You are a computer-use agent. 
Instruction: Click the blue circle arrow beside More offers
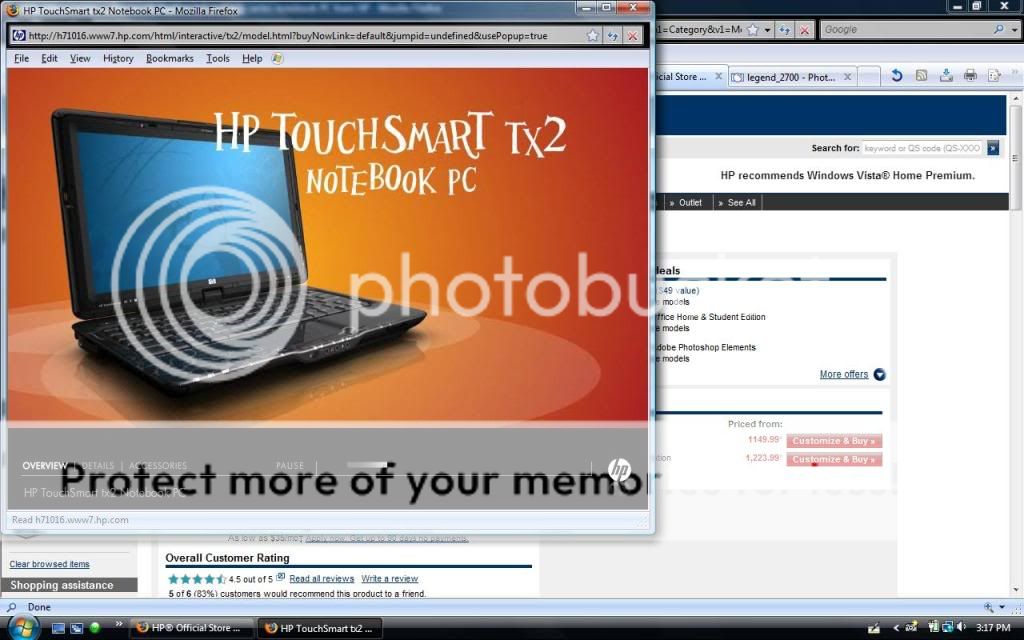[880, 374]
